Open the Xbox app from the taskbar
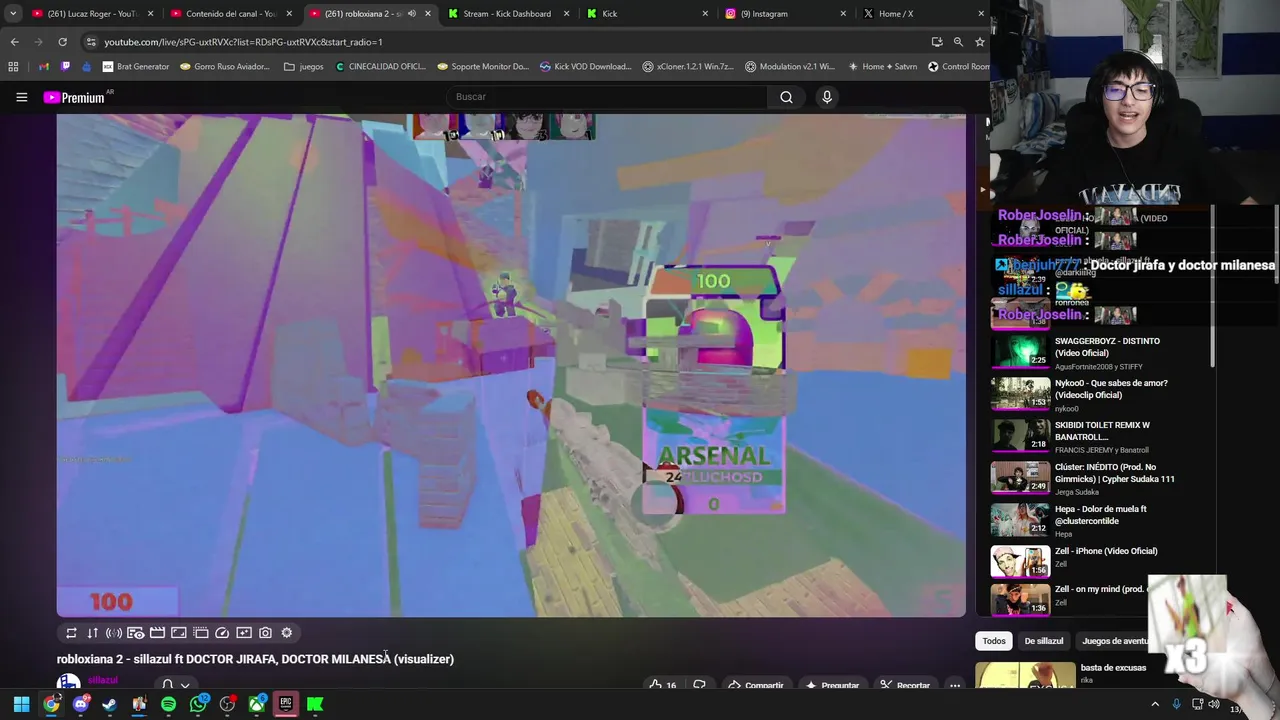Viewport: 1280px width, 720px height. click(257, 704)
